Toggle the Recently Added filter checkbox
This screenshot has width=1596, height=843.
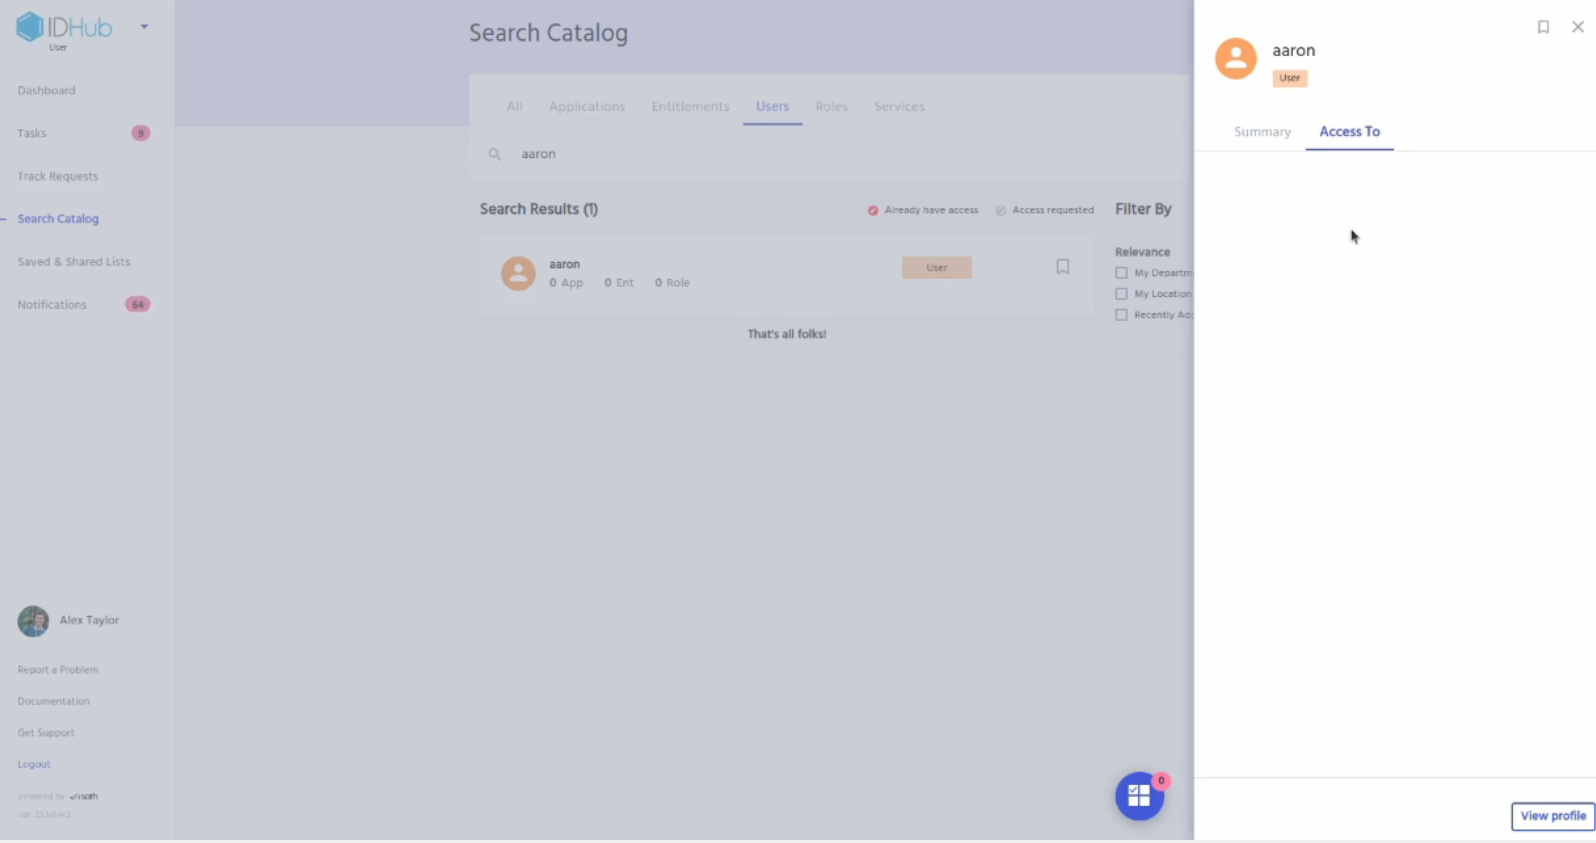[x=1121, y=315]
